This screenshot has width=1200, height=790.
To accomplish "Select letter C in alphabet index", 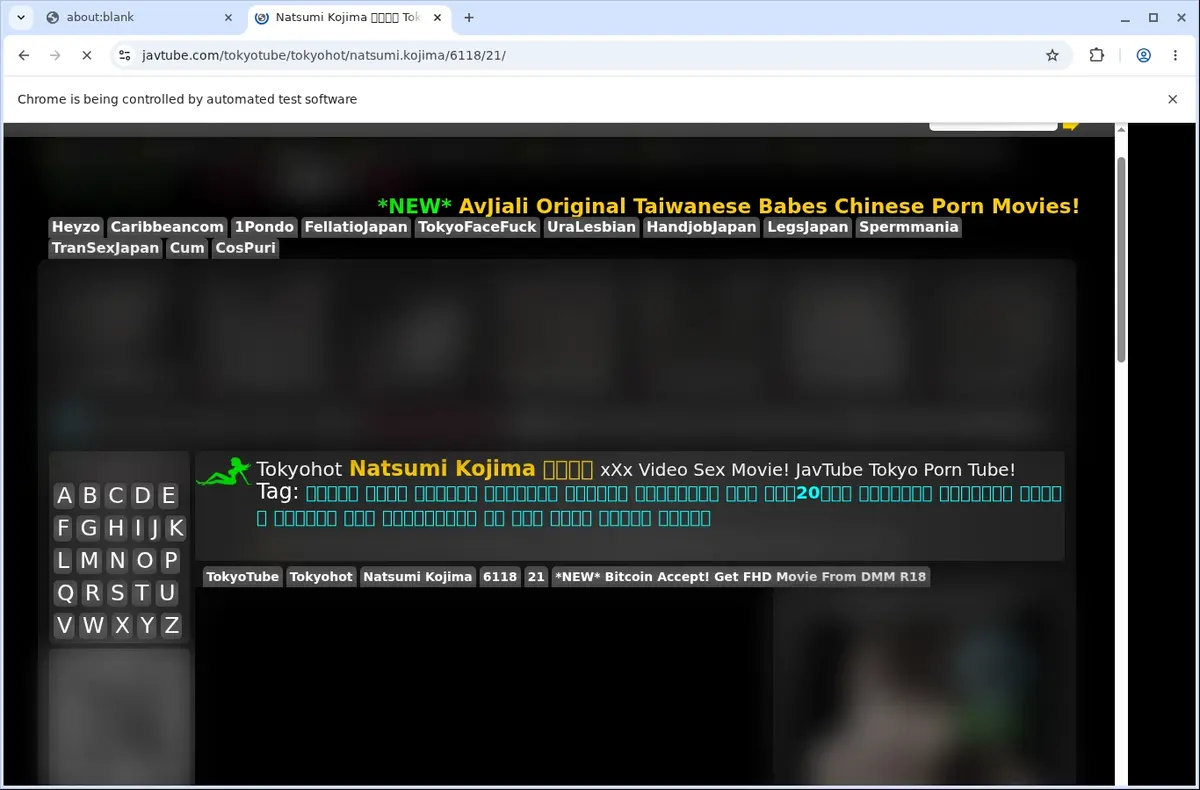I will point(116,496).
